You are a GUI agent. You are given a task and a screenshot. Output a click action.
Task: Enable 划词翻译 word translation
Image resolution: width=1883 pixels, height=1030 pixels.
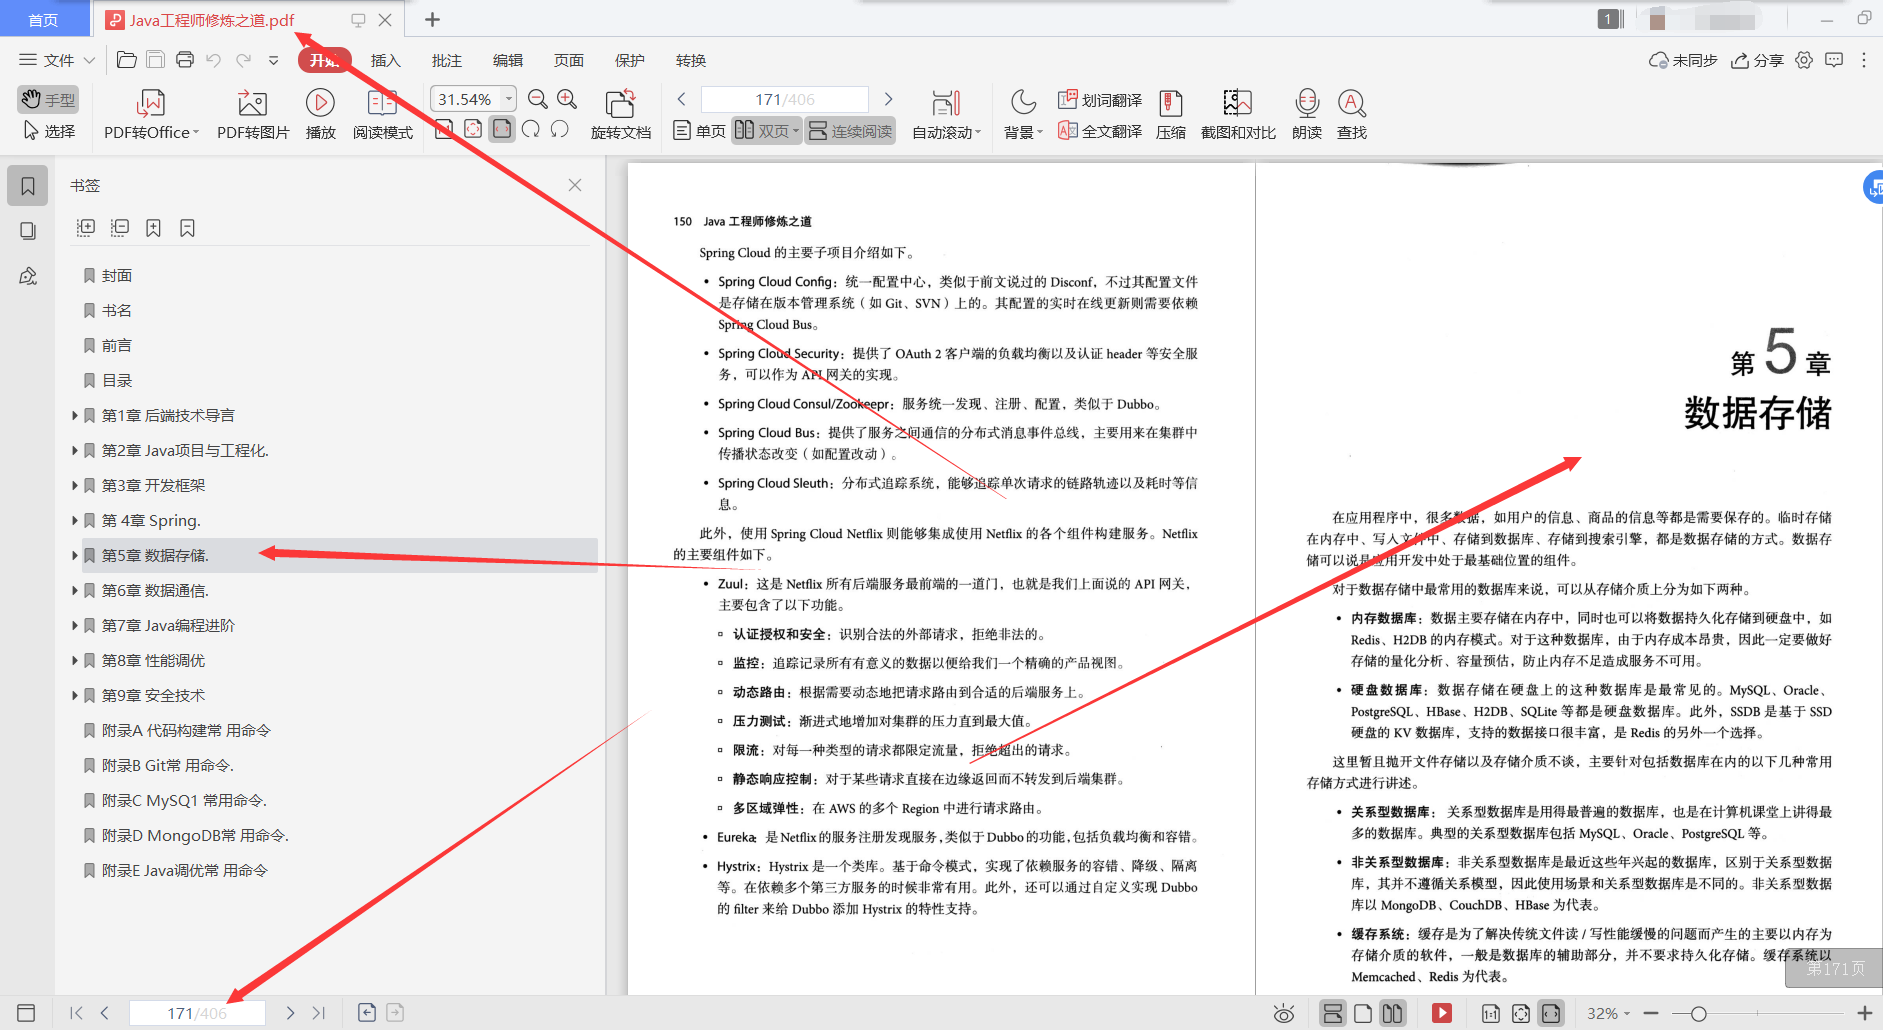1100,100
